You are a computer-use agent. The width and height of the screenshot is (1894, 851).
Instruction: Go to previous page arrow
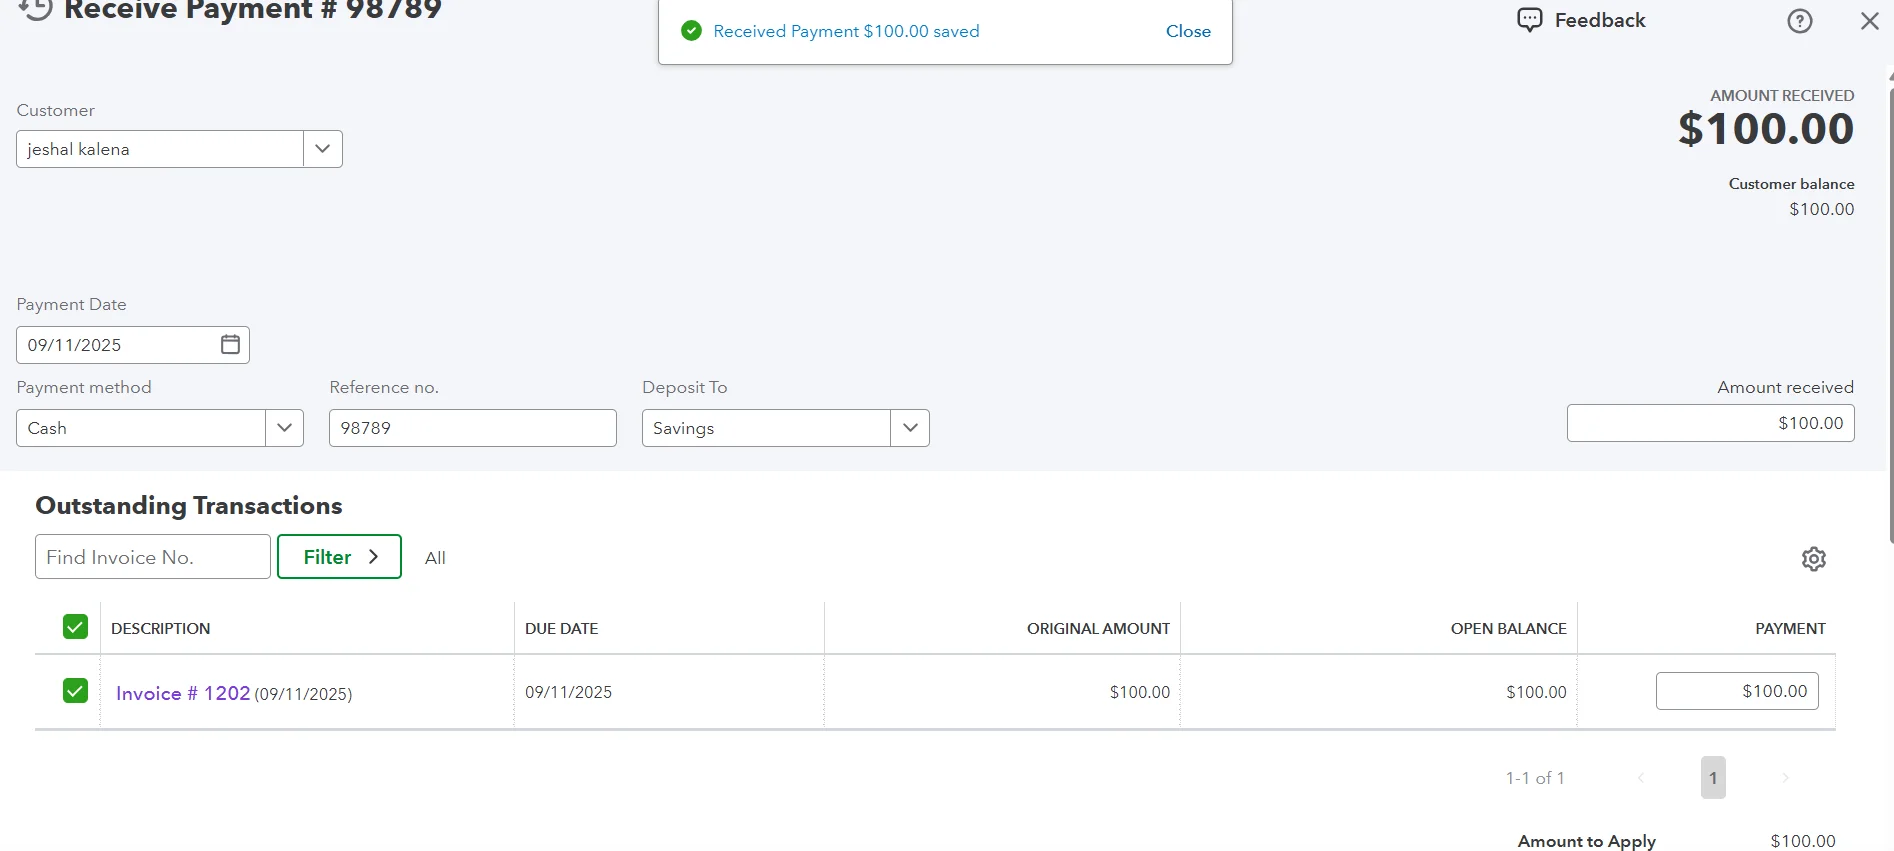coord(1641,778)
